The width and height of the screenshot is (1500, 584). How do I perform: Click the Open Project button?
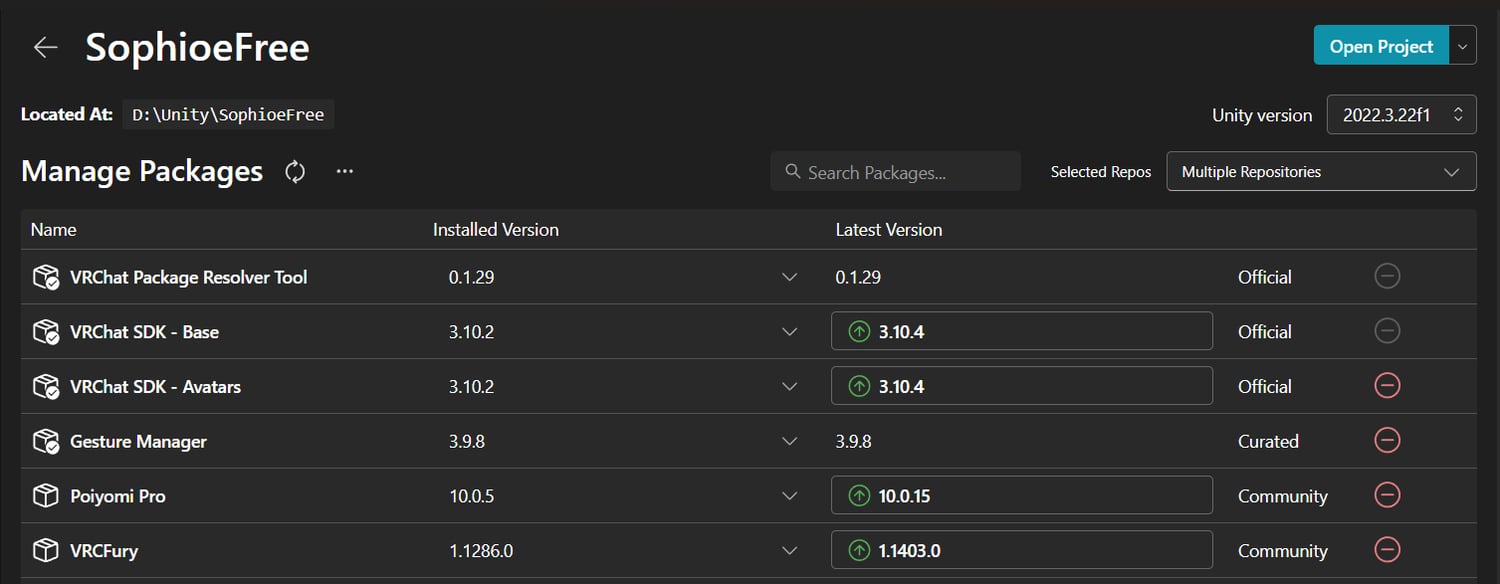click(1381, 46)
